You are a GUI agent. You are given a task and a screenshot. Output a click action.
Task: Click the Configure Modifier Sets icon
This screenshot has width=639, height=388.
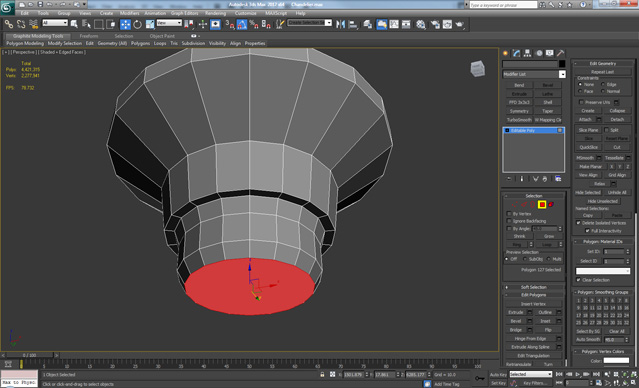coord(558,179)
